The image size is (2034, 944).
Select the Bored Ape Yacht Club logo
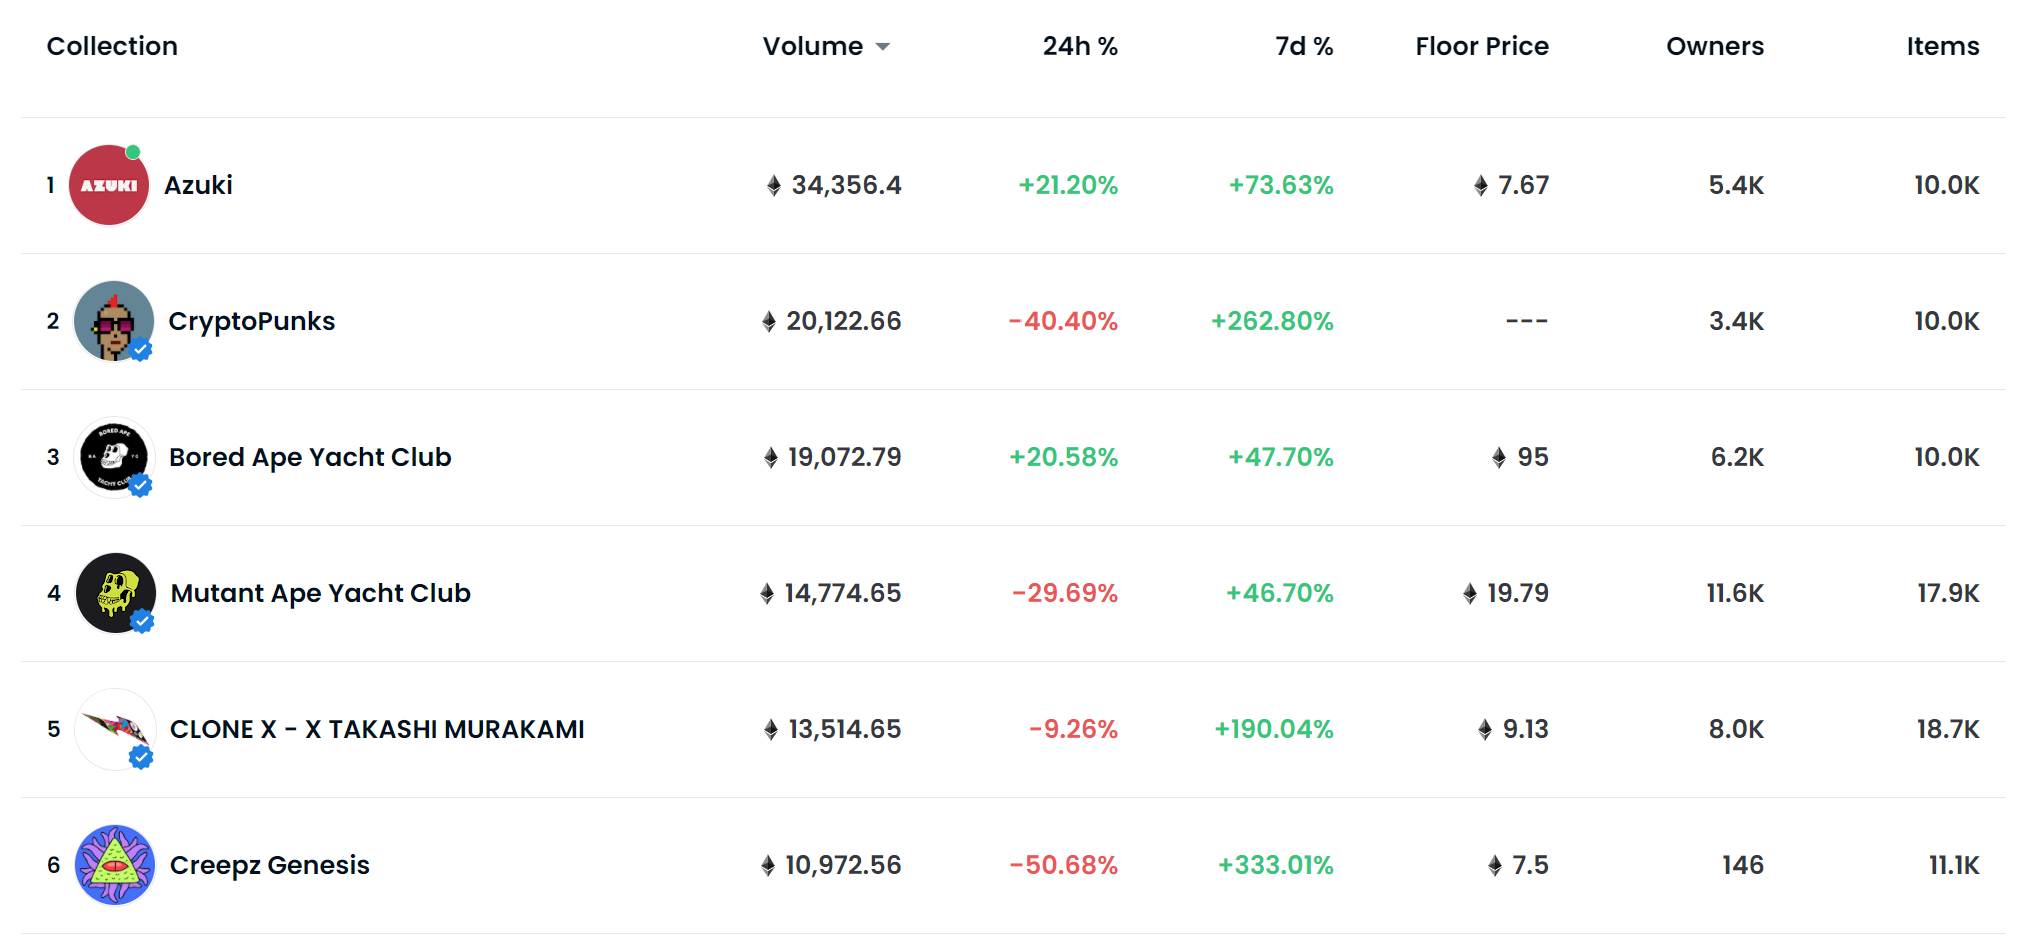114,457
